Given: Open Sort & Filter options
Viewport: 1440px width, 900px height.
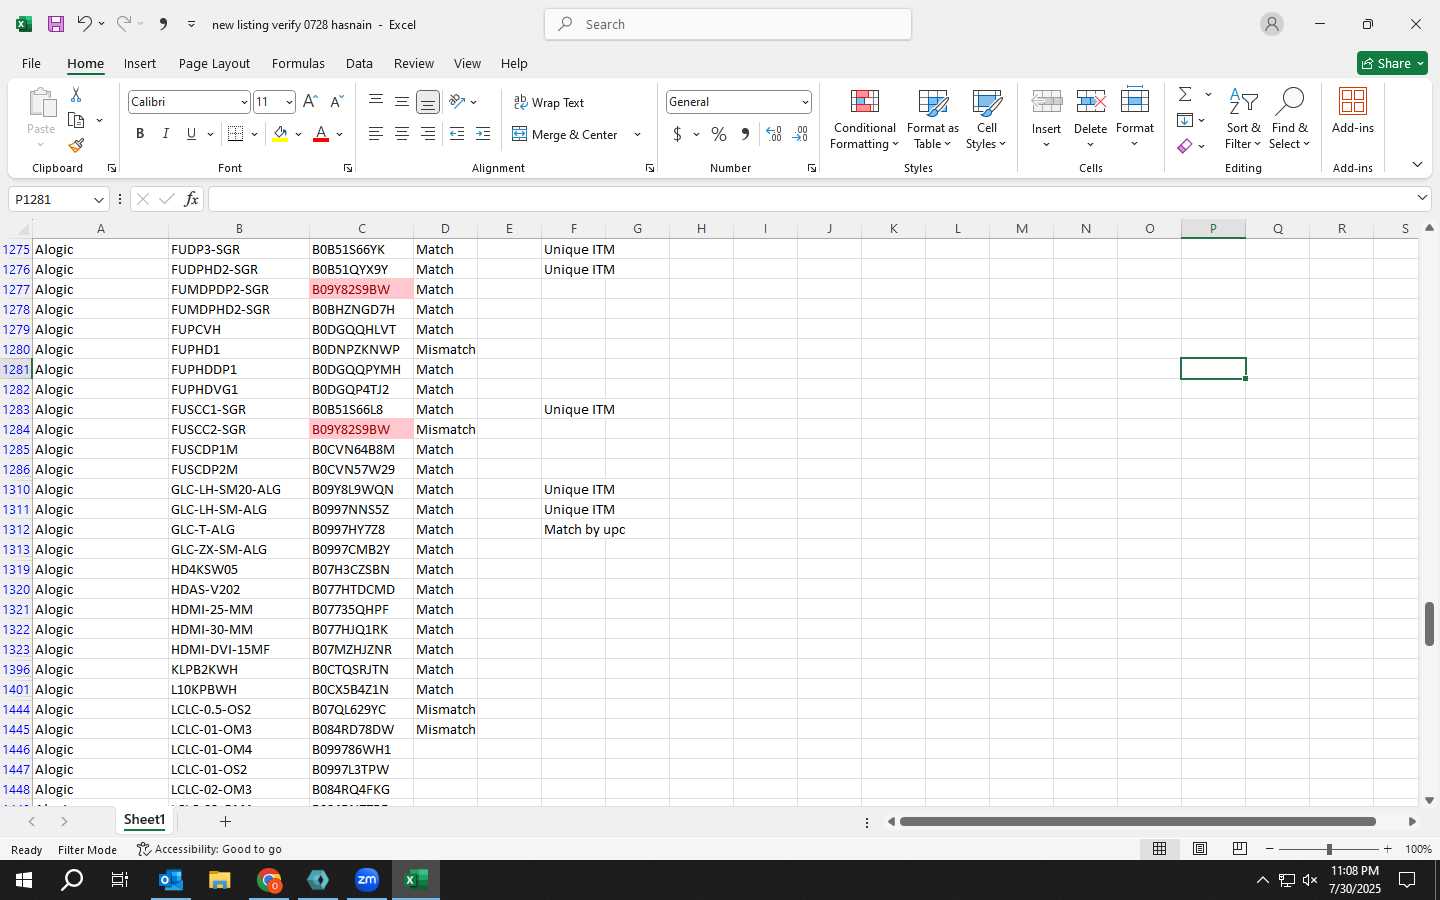Looking at the screenshot, I should pyautogui.click(x=1243, y=120).
